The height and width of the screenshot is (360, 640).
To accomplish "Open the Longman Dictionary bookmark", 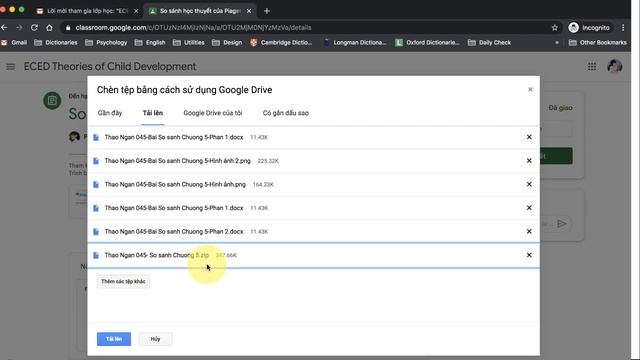I will pos(355,42).
